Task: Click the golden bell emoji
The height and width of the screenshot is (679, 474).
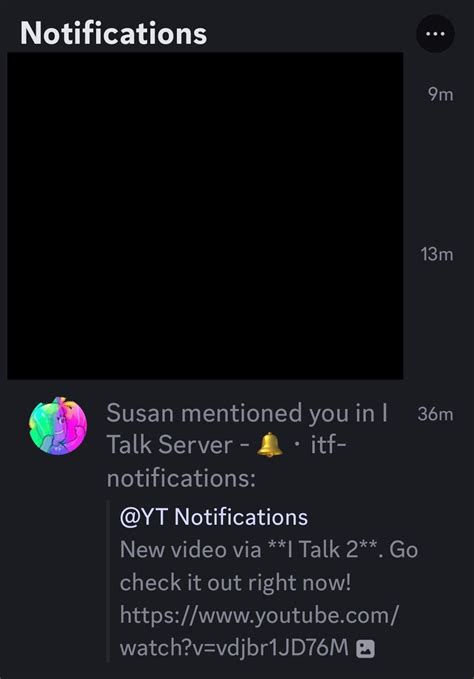Action: tap(270, 445)
